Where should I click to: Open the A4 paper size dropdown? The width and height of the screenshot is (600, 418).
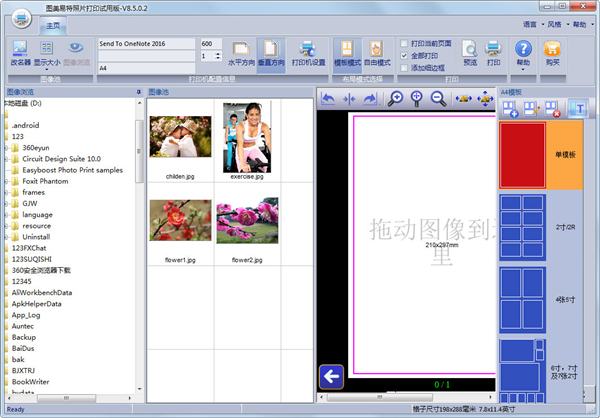coord(146,68)
